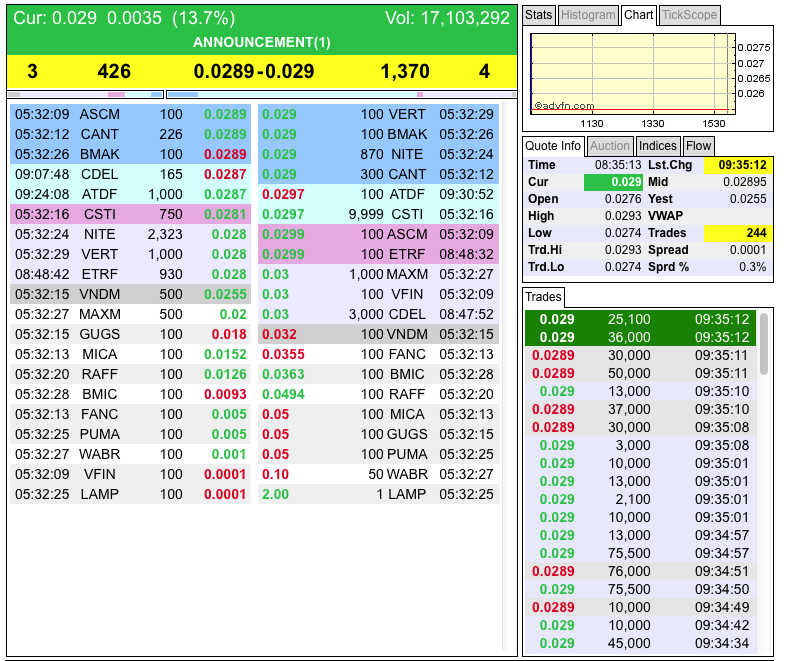Select the RAFF ask at 0.0494

tap(378, 394)
